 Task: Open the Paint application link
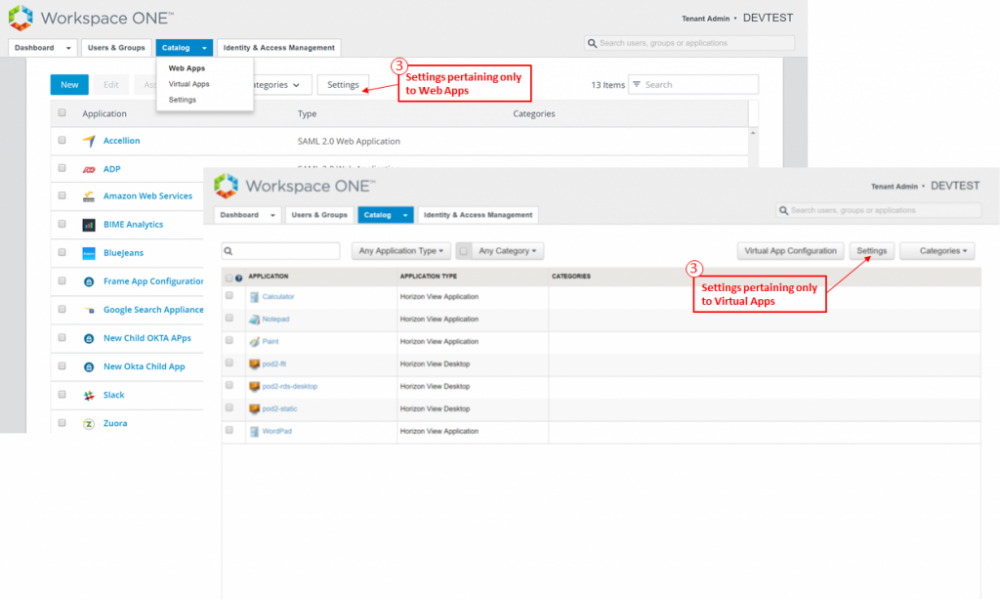coord(270,341)
